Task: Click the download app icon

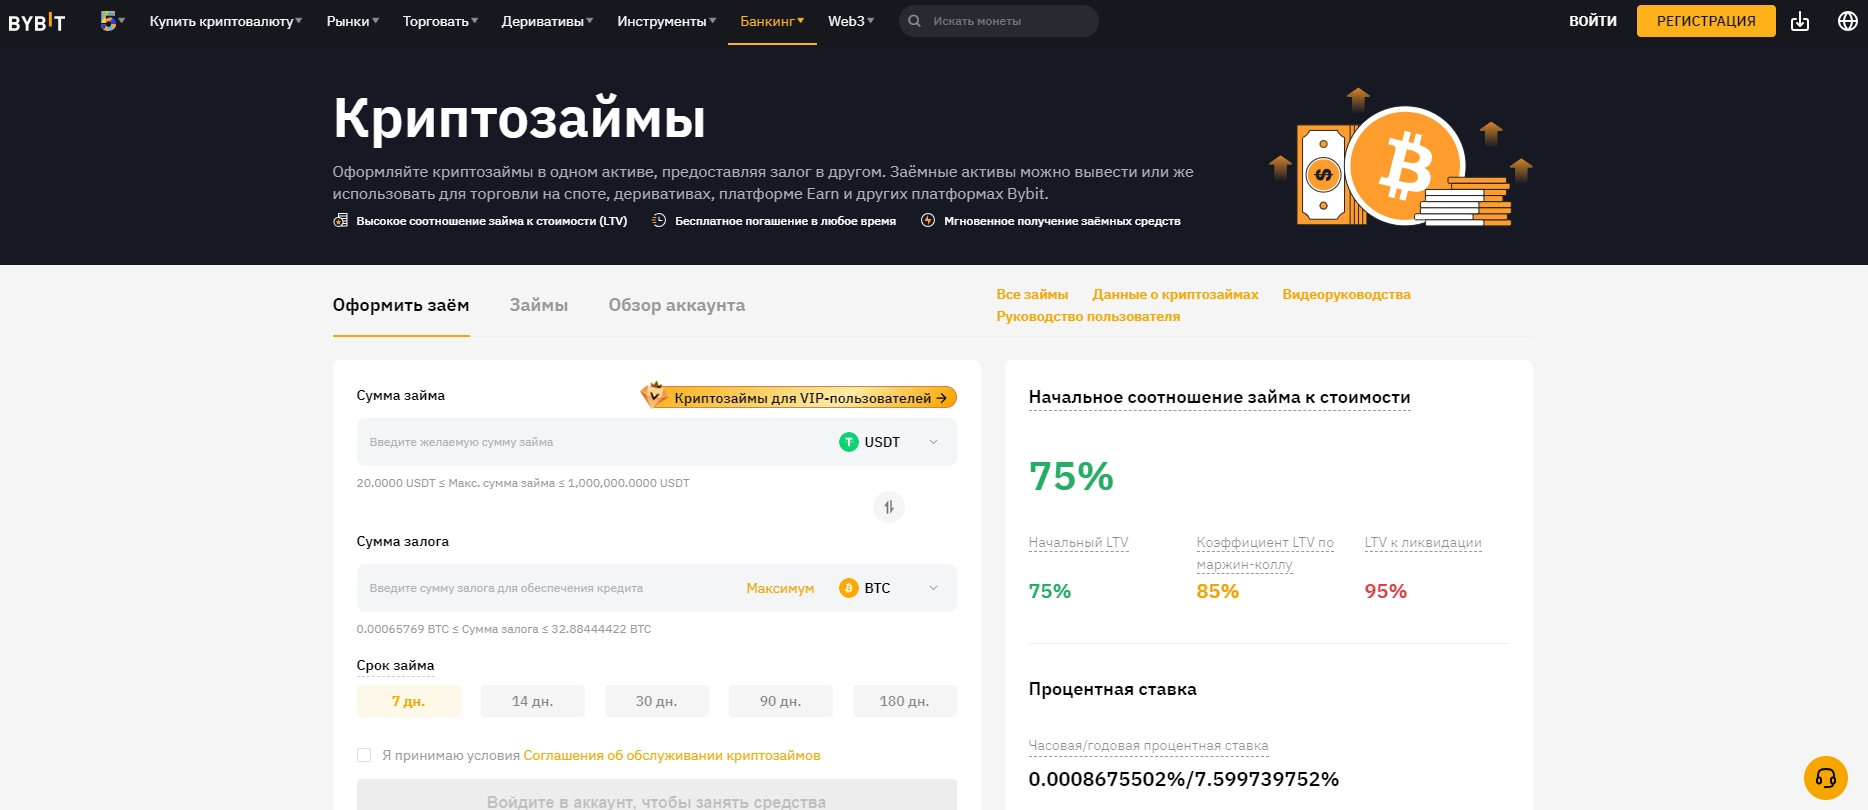Action: point(1800,21)
